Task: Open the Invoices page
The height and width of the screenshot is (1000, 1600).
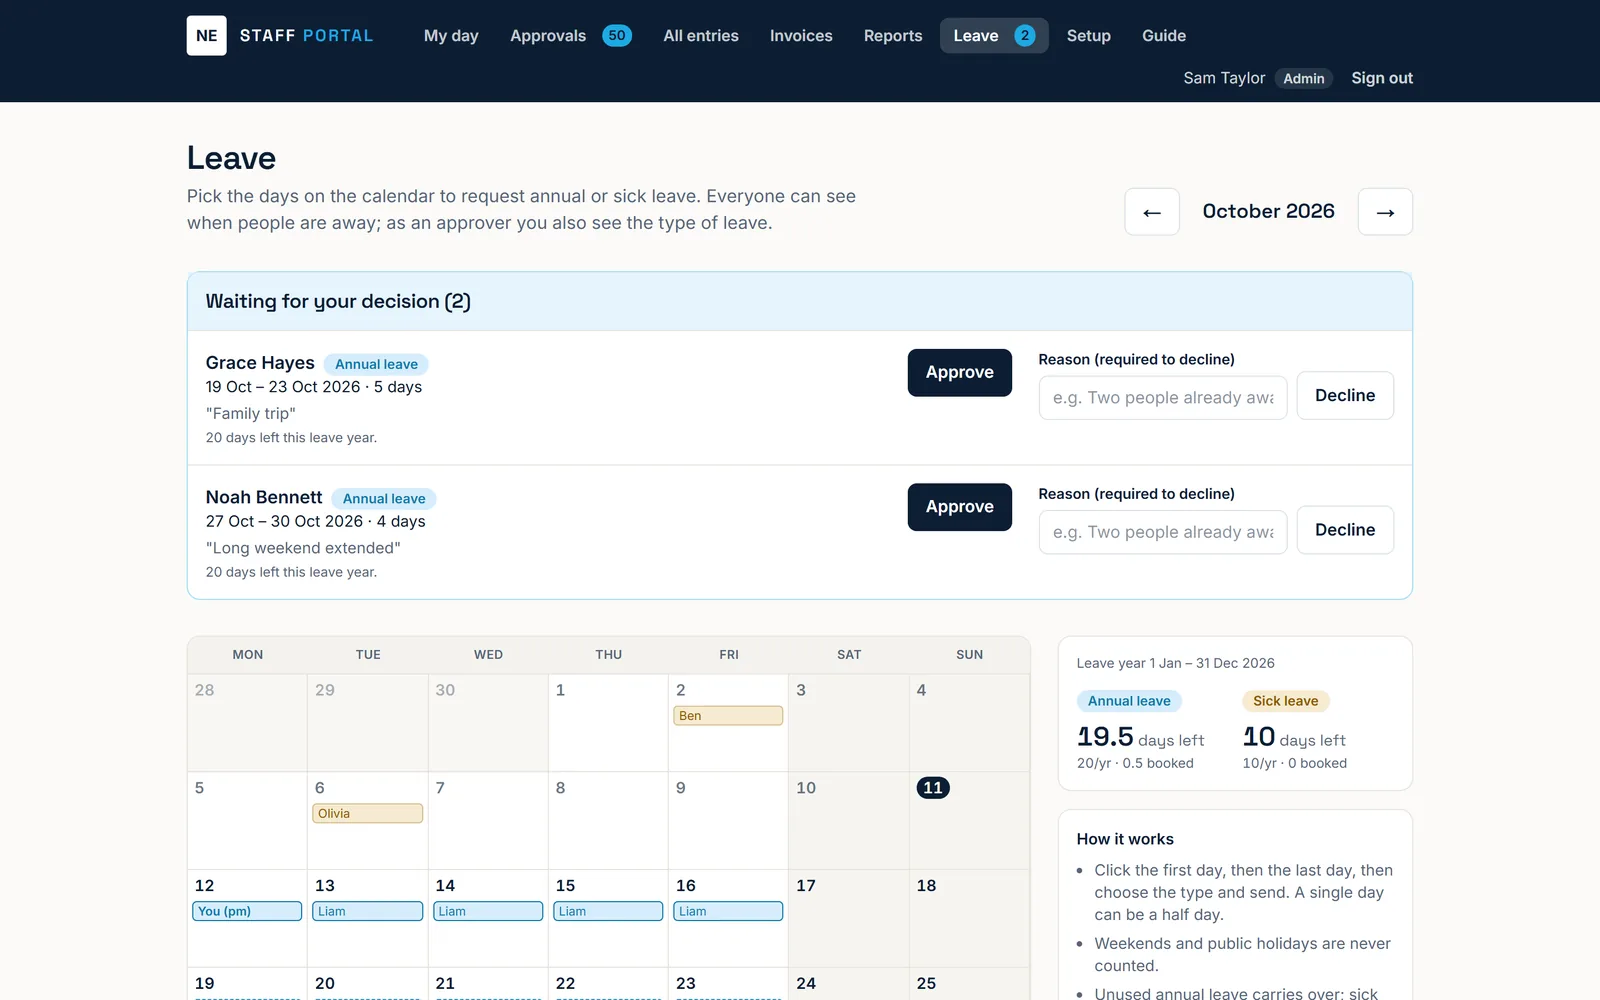Action: [801, 36]
